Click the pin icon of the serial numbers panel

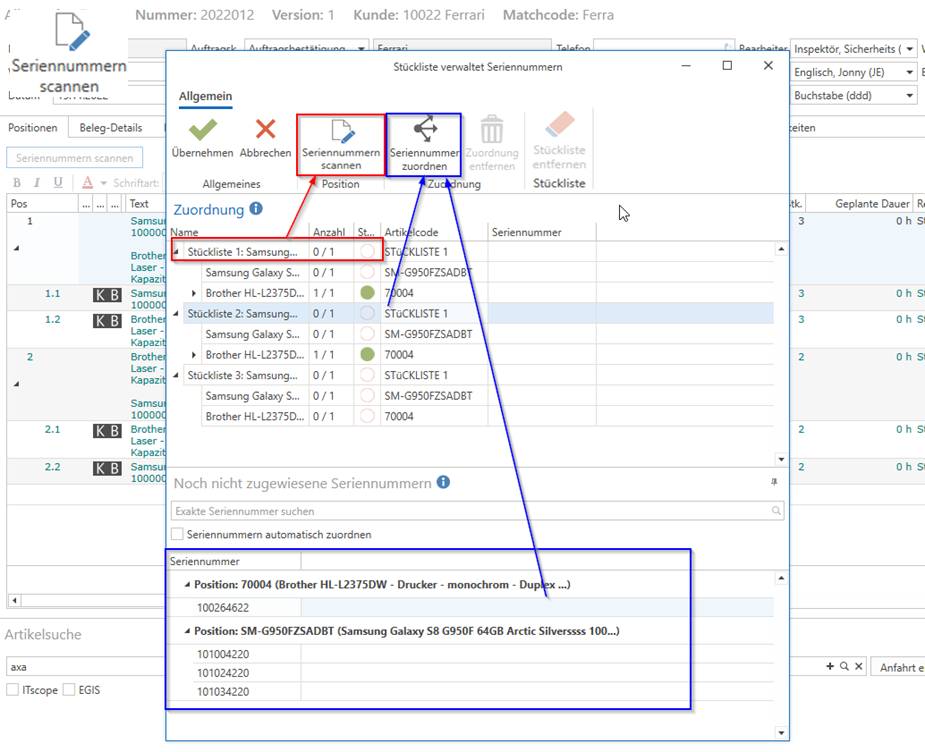773,482
